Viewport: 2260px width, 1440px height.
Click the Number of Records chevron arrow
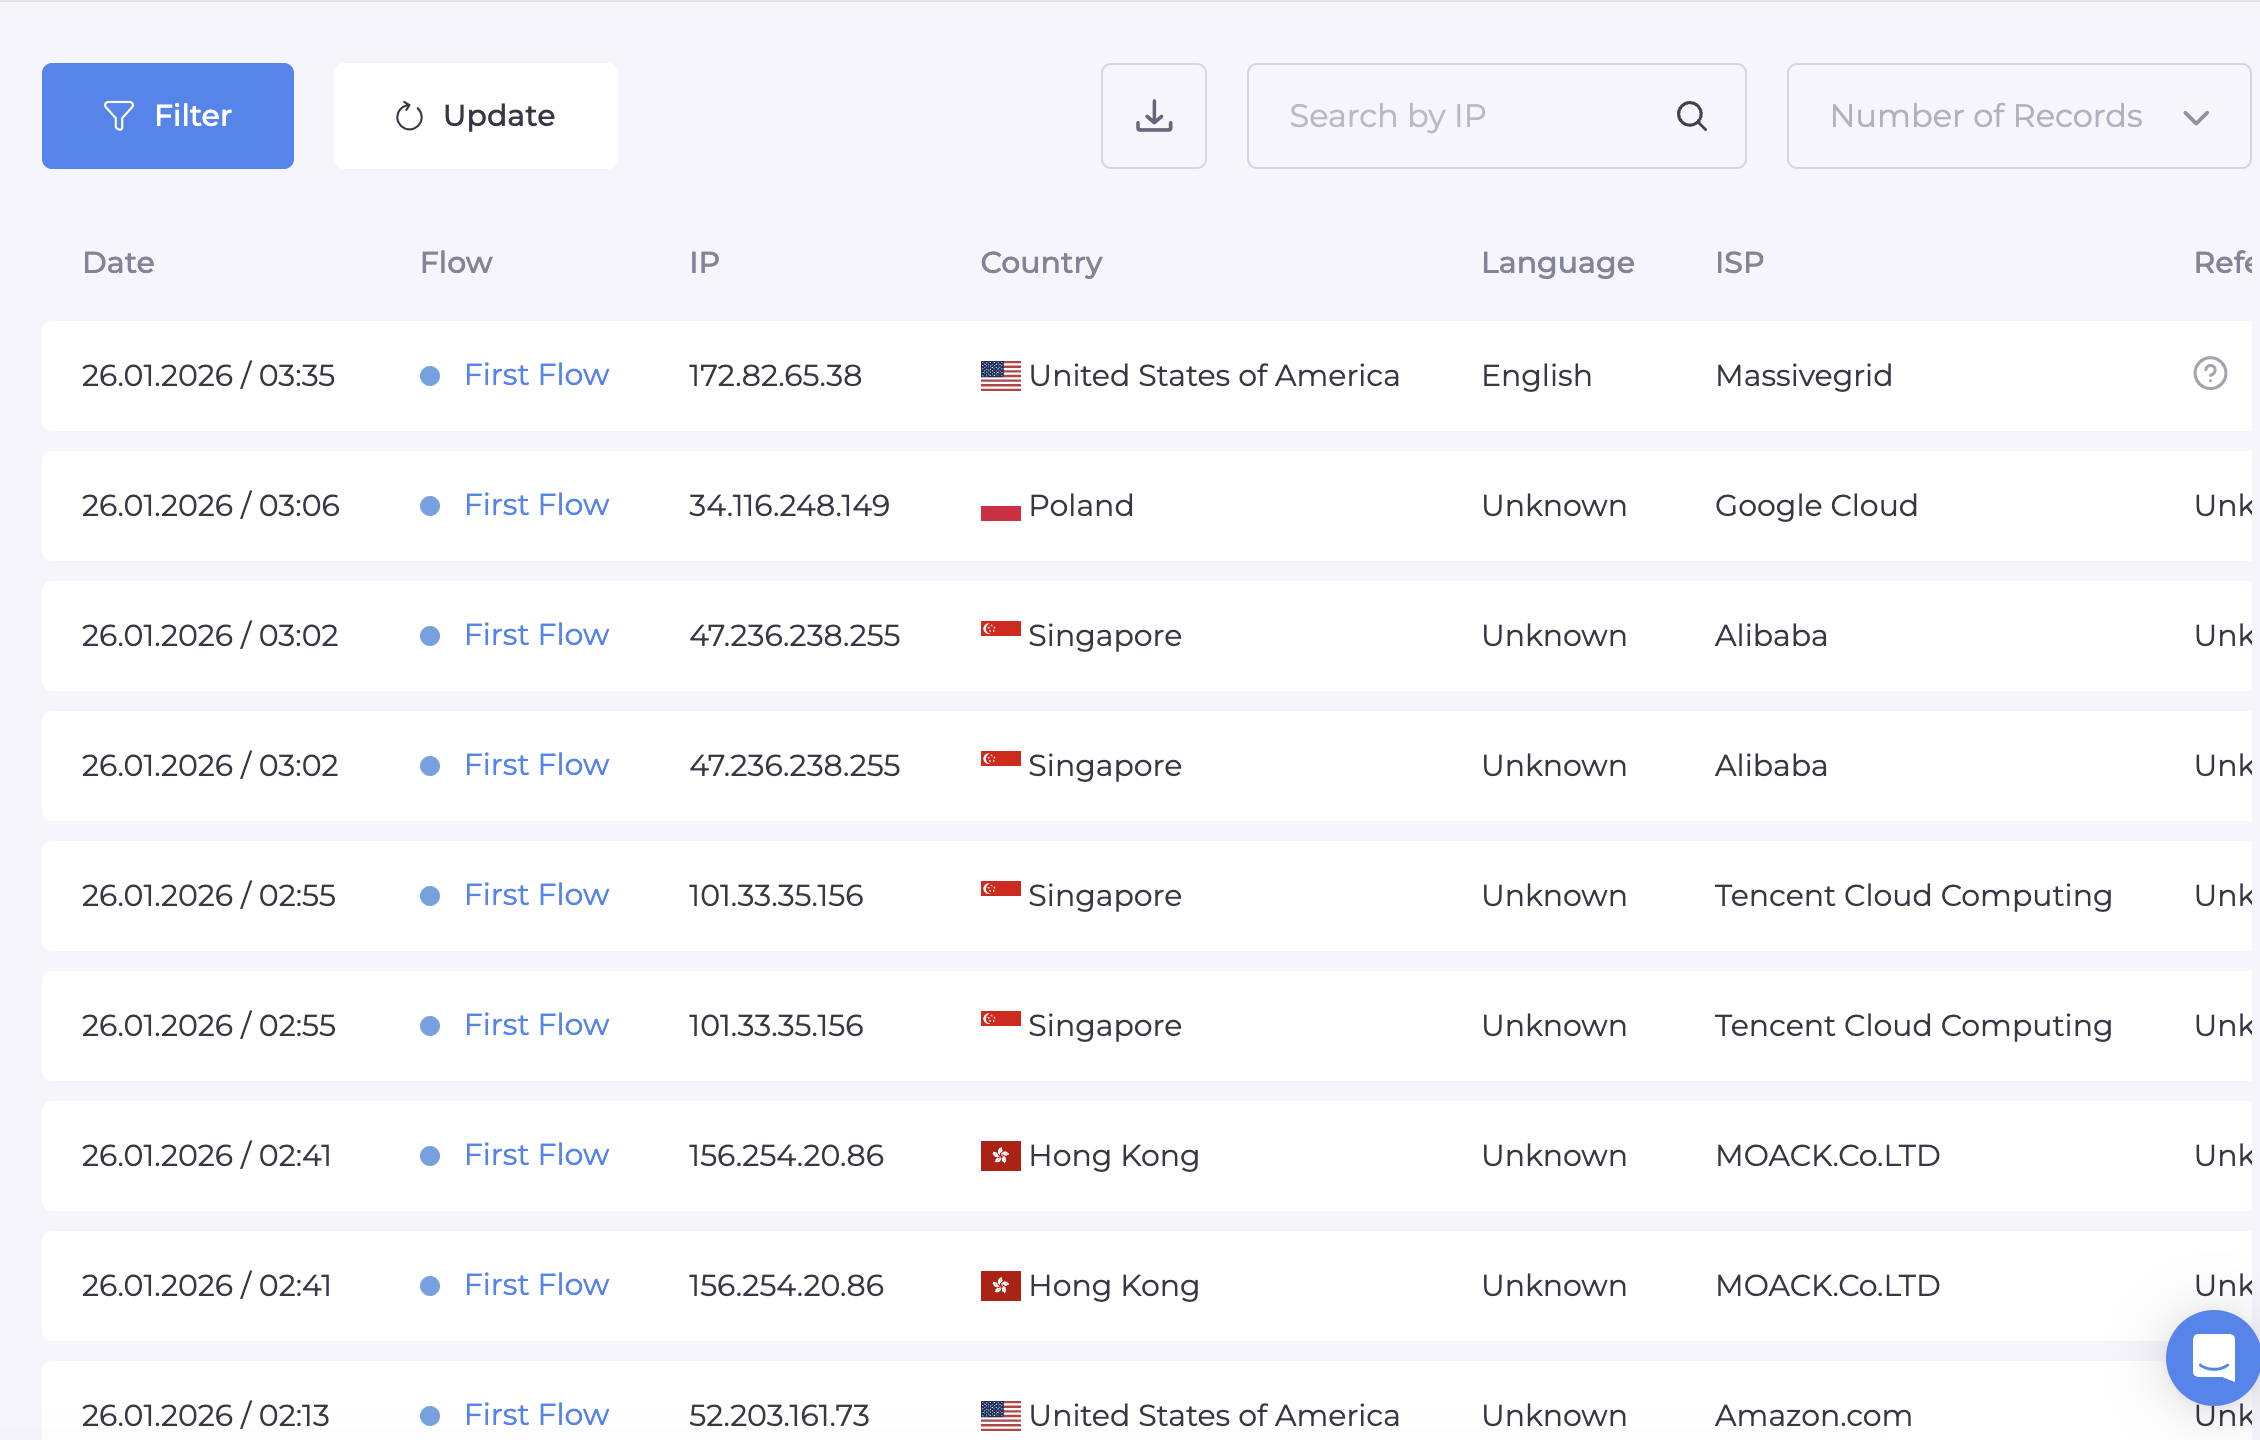[2196, 118]
